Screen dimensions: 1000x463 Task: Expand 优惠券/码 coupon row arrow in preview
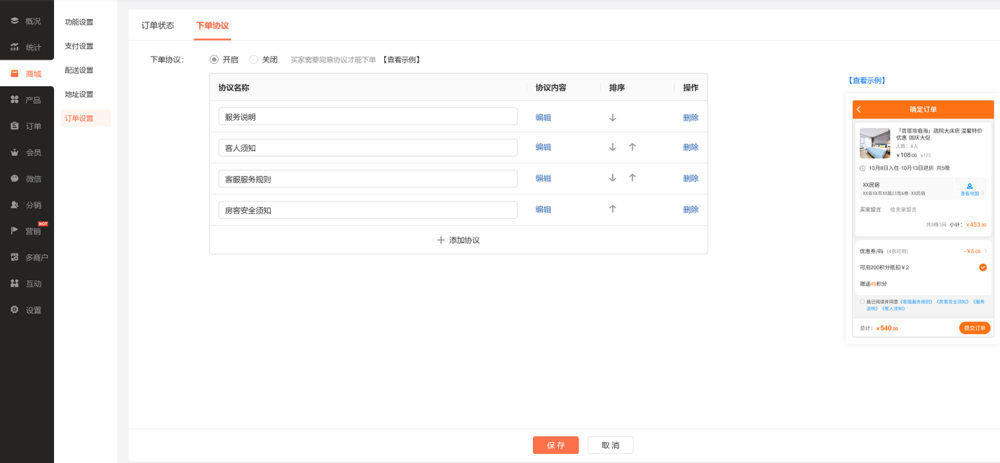985,251
